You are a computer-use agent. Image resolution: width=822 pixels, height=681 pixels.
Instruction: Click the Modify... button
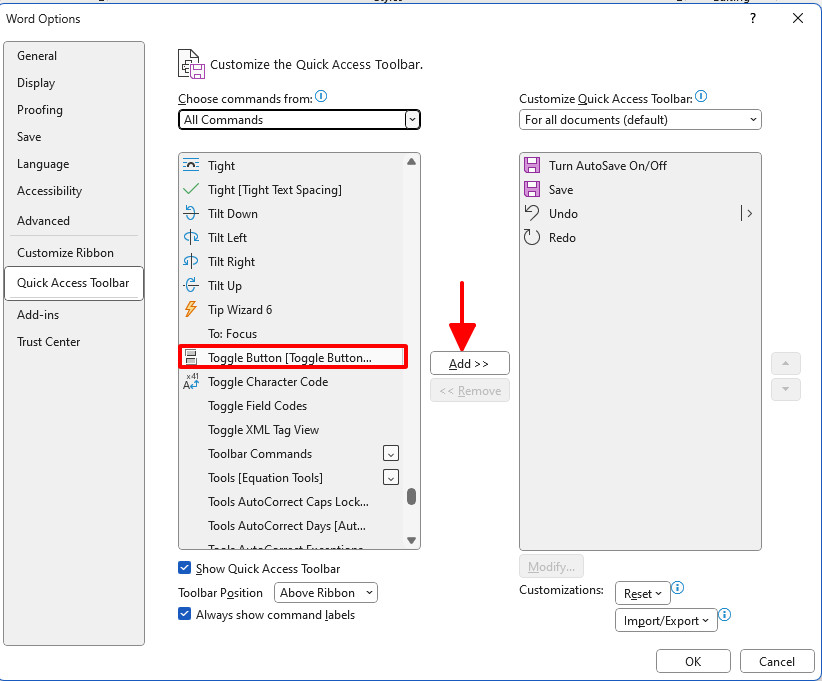point(551,566)
